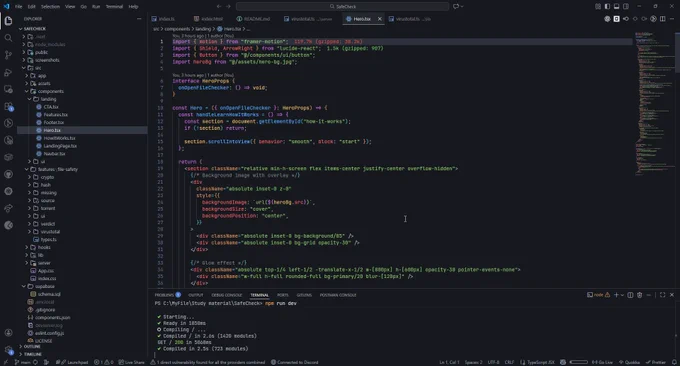Switch to the README.md editor tab
The image size is (680, 366).
(x=254, y=19)
